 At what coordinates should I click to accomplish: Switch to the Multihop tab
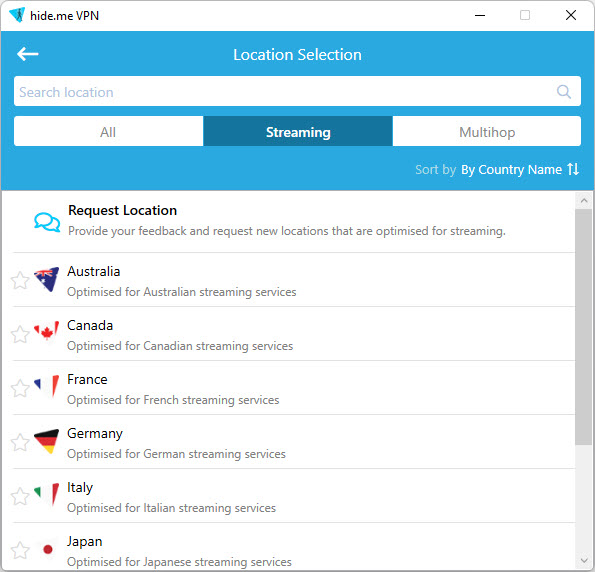tap(487, 131)
